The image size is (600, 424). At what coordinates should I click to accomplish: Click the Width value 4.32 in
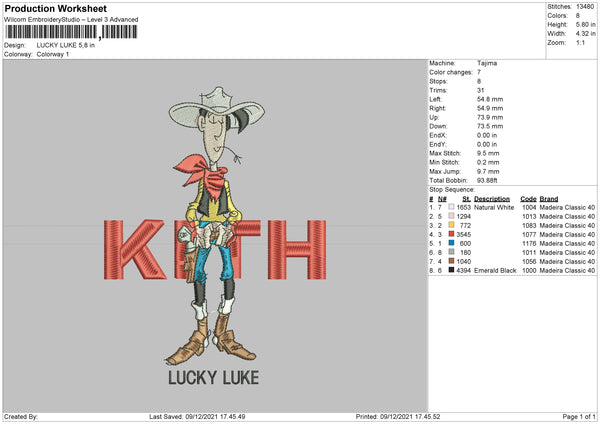(585, 34)
